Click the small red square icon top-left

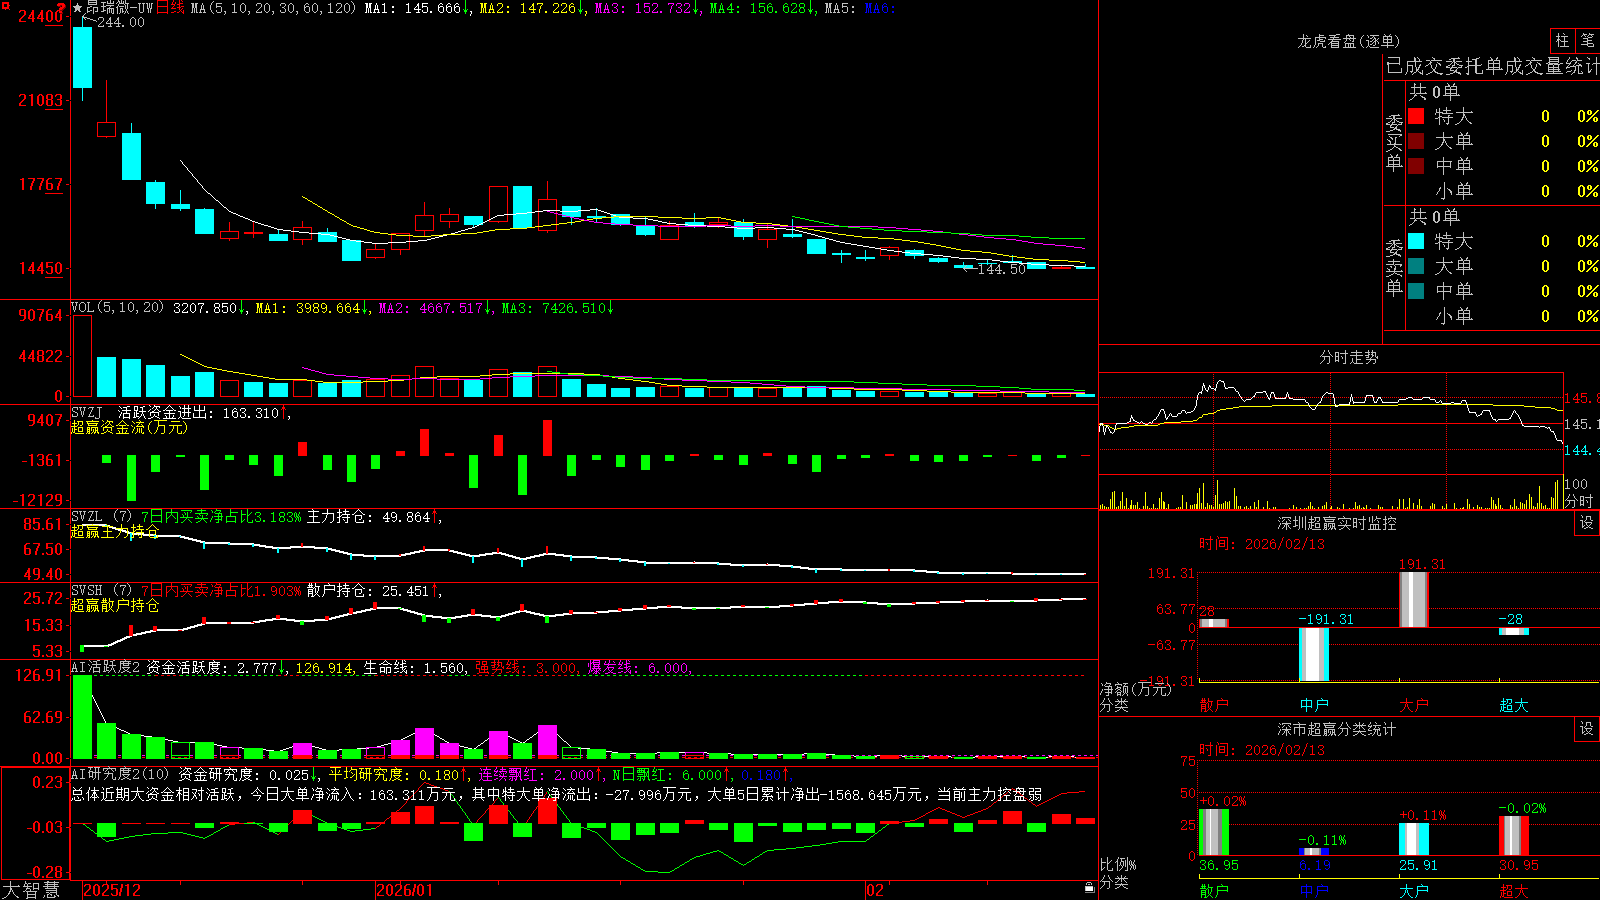tap(5, 5)
